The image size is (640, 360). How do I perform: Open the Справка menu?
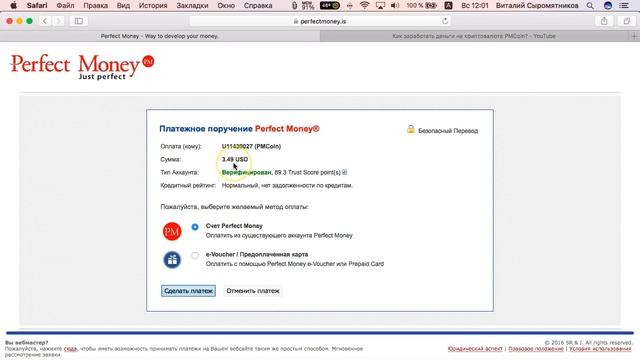258,6
